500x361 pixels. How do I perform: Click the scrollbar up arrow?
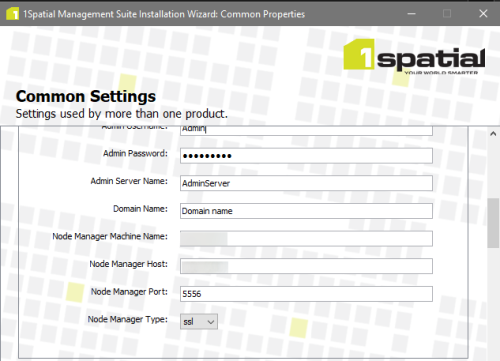click(x=493, y=134)
